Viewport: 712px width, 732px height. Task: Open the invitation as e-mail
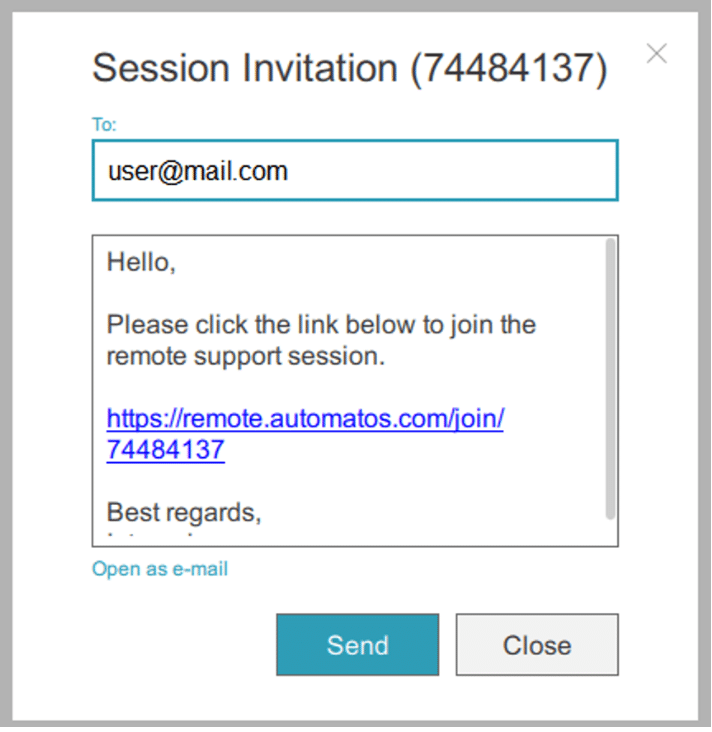pos(160,569)
